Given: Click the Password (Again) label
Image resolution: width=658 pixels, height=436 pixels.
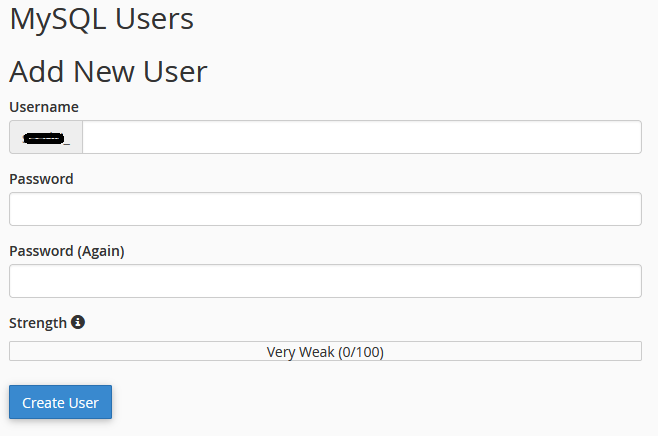Looking at the screenshot, I should 67,251.
